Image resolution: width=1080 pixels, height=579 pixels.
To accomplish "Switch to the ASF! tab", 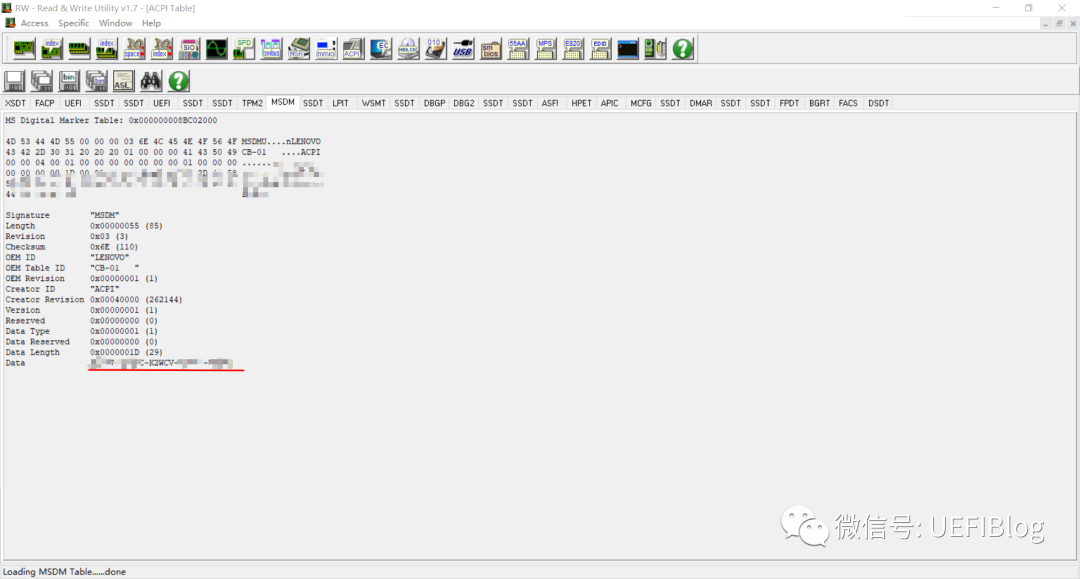I will tap(550, 103).
